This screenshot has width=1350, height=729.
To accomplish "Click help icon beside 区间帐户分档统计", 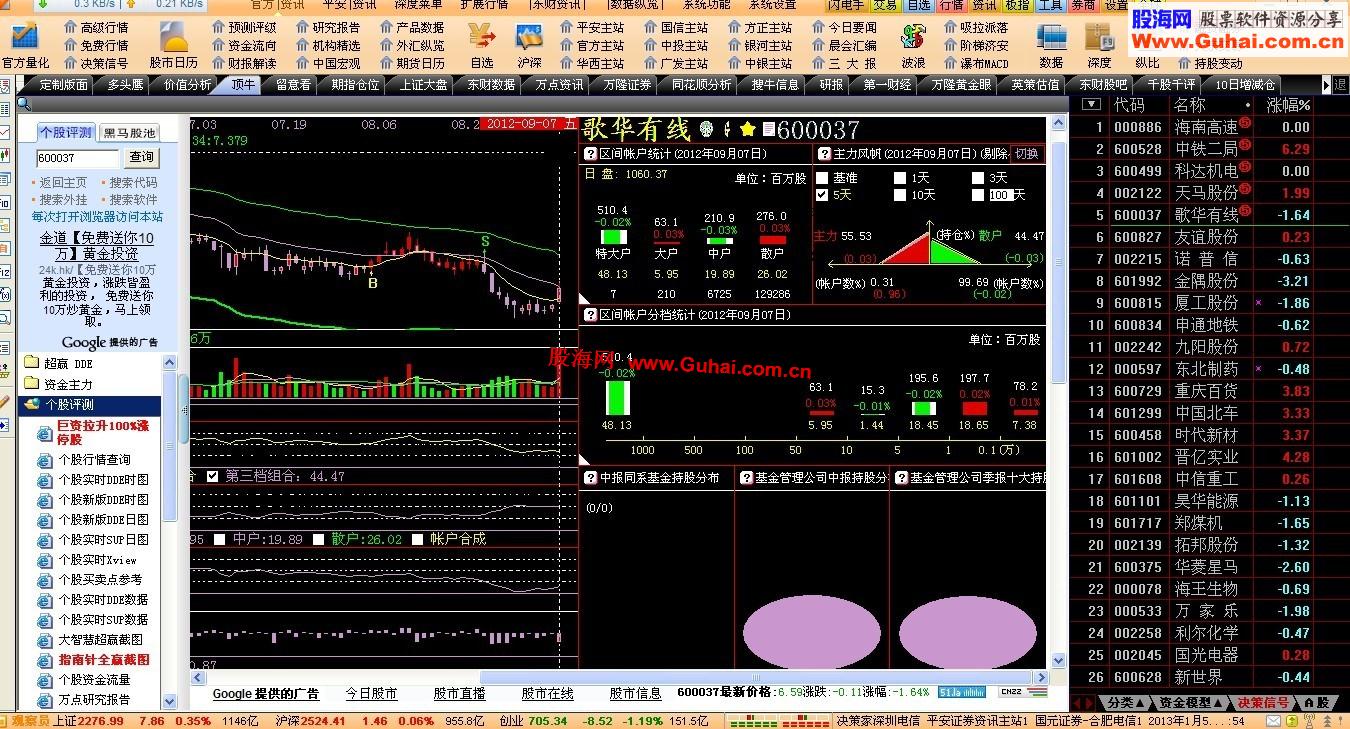I will [590, 315].
